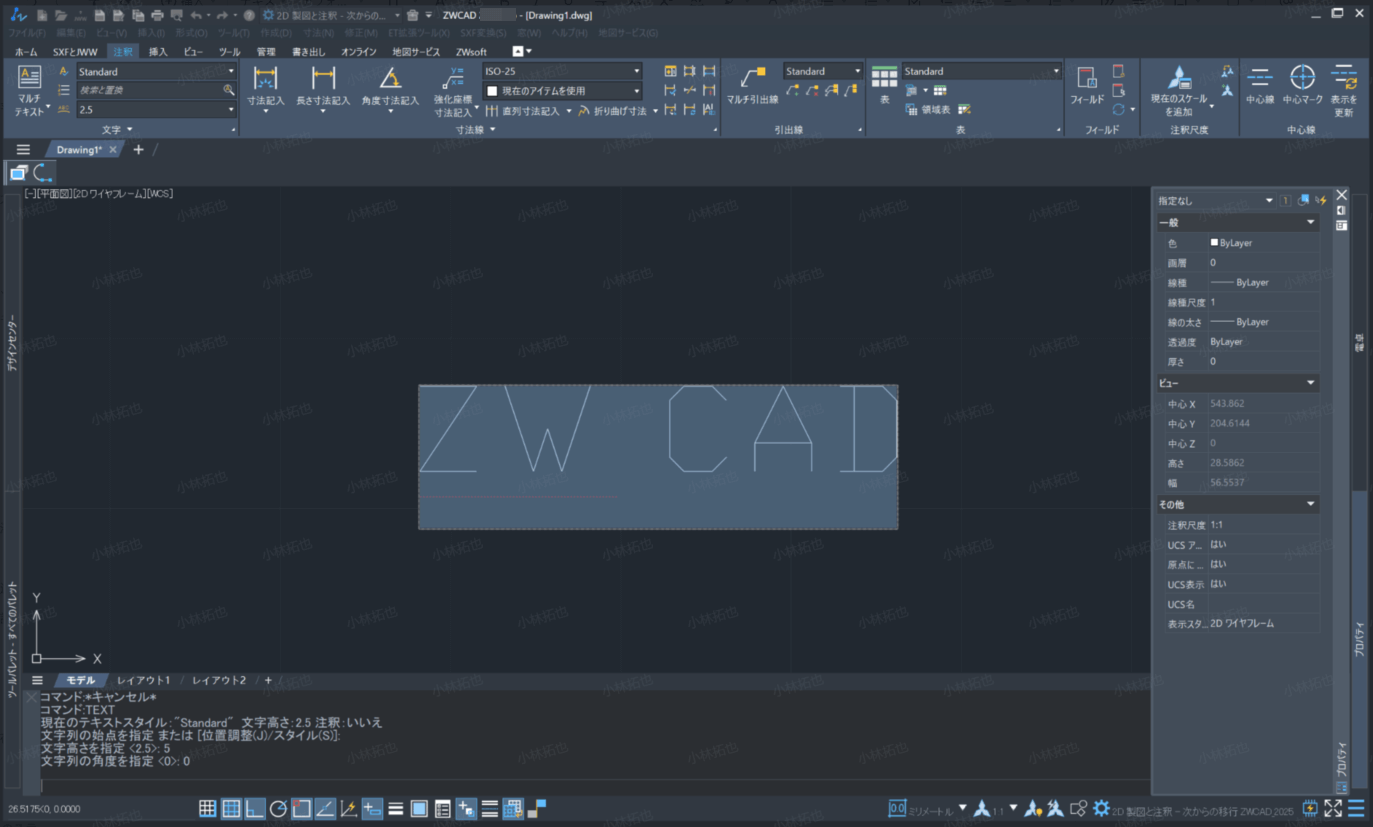Click the 領域表 area table tool

(928, 110)
